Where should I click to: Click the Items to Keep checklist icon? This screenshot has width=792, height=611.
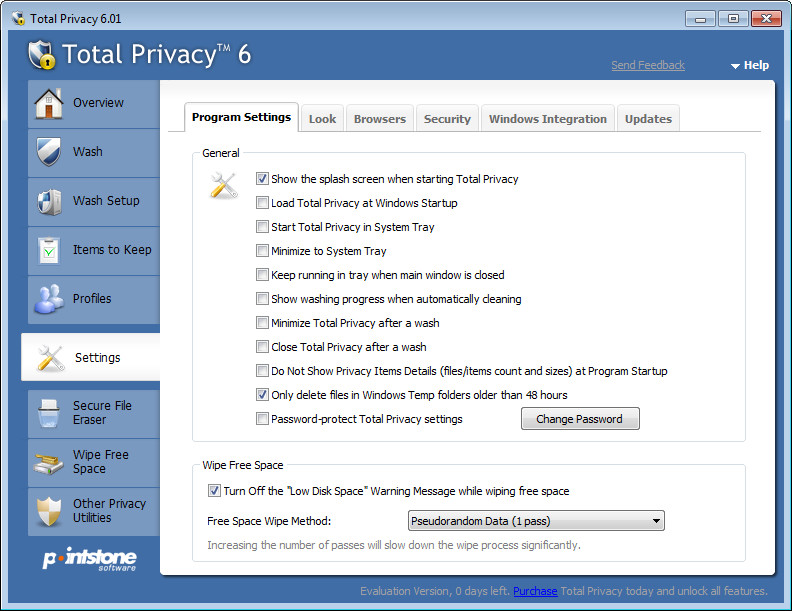49,250
